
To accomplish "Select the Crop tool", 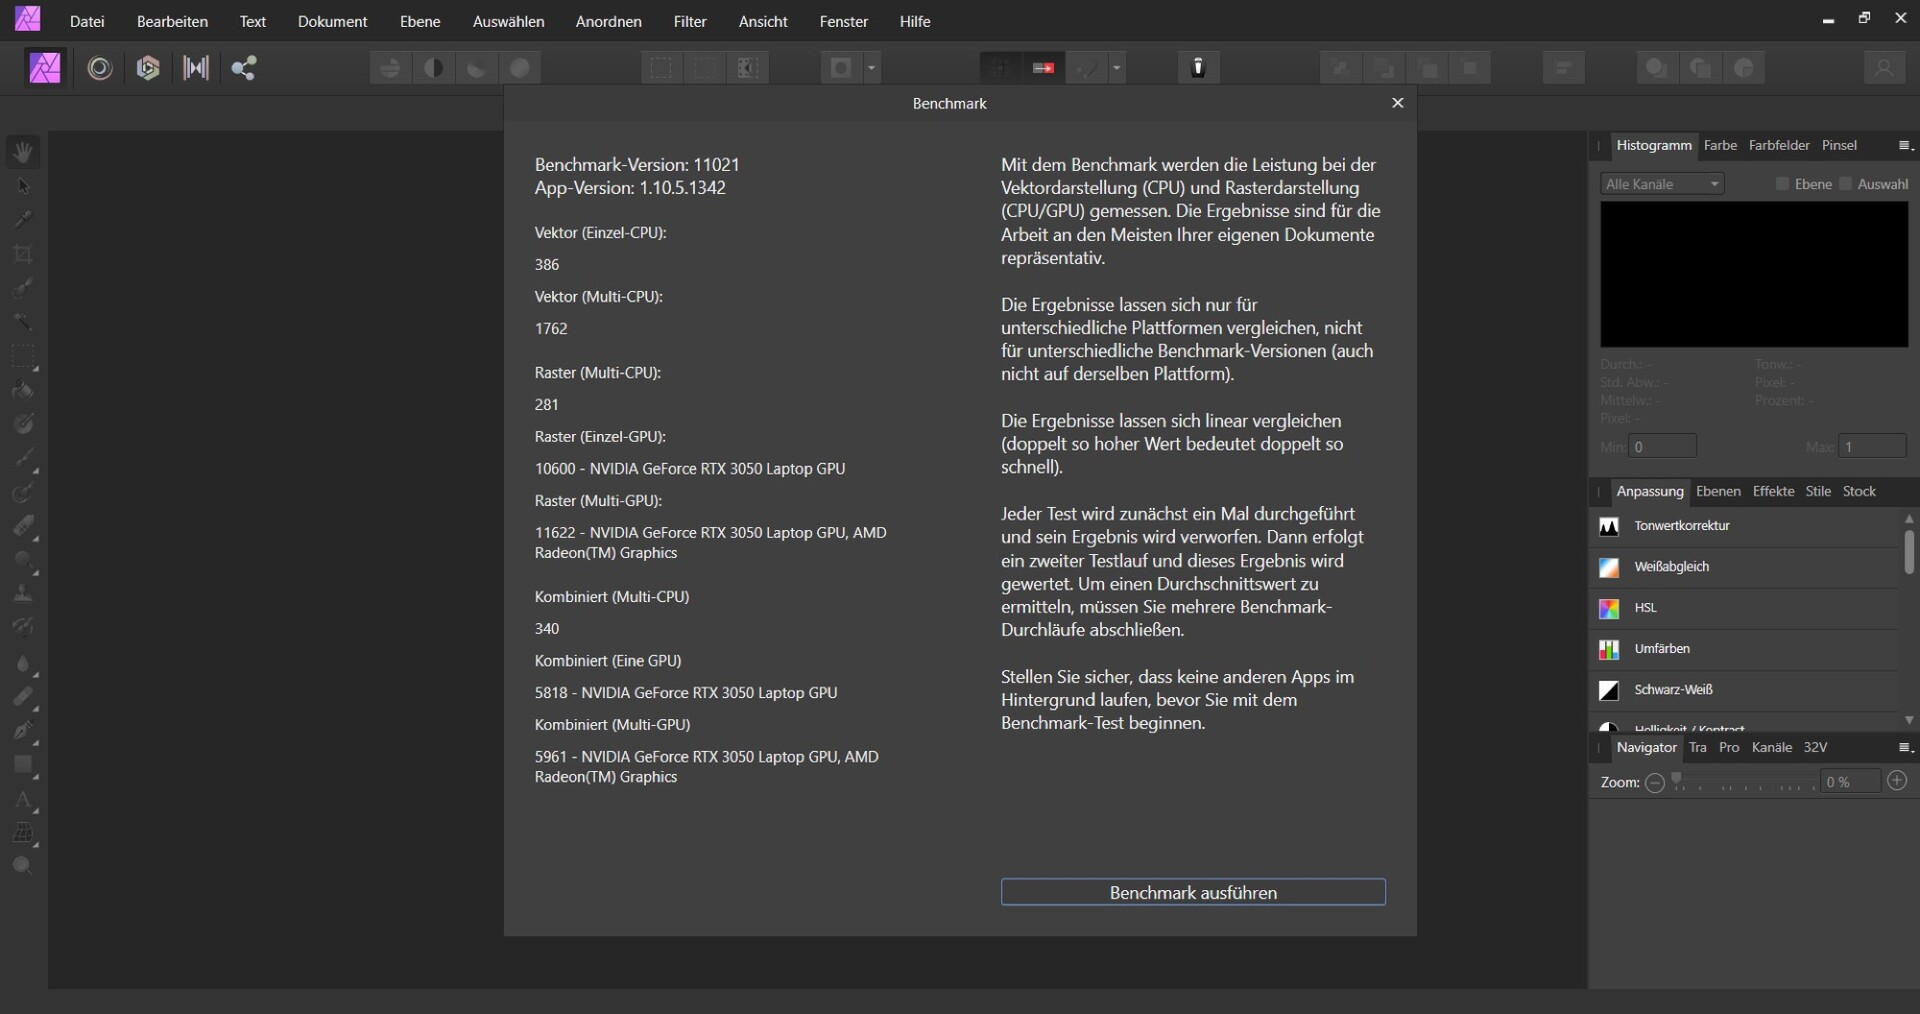I will [x=23, y=254].
